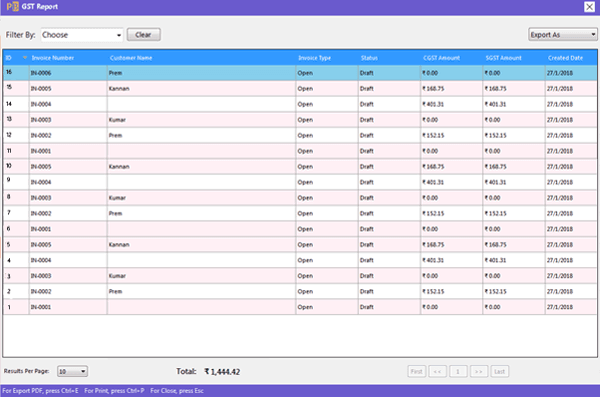Click the CGST Amount column header
This screenshot has height=397, width=600.
tap(441, 58)
